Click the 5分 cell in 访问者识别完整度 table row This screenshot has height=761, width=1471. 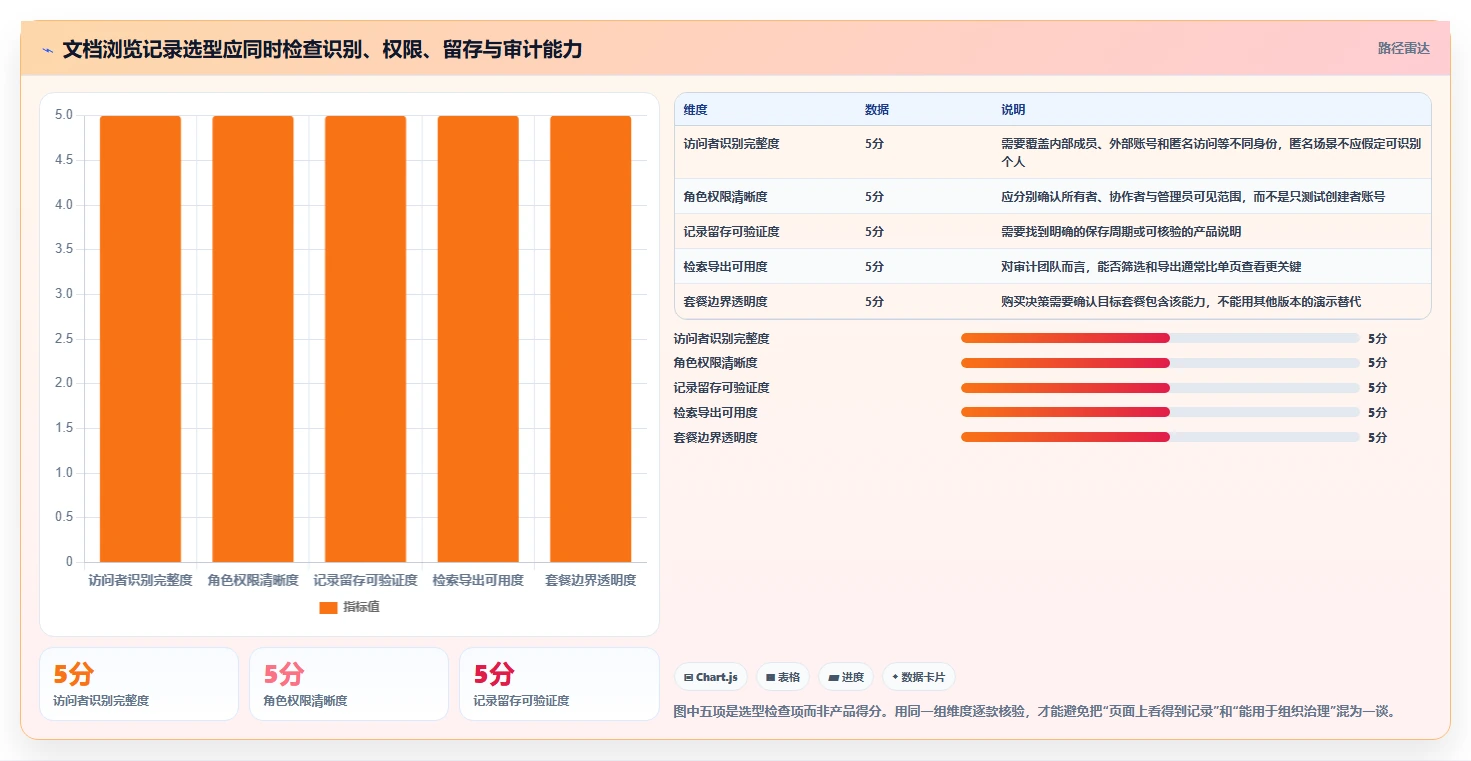[x=874, y=144]
